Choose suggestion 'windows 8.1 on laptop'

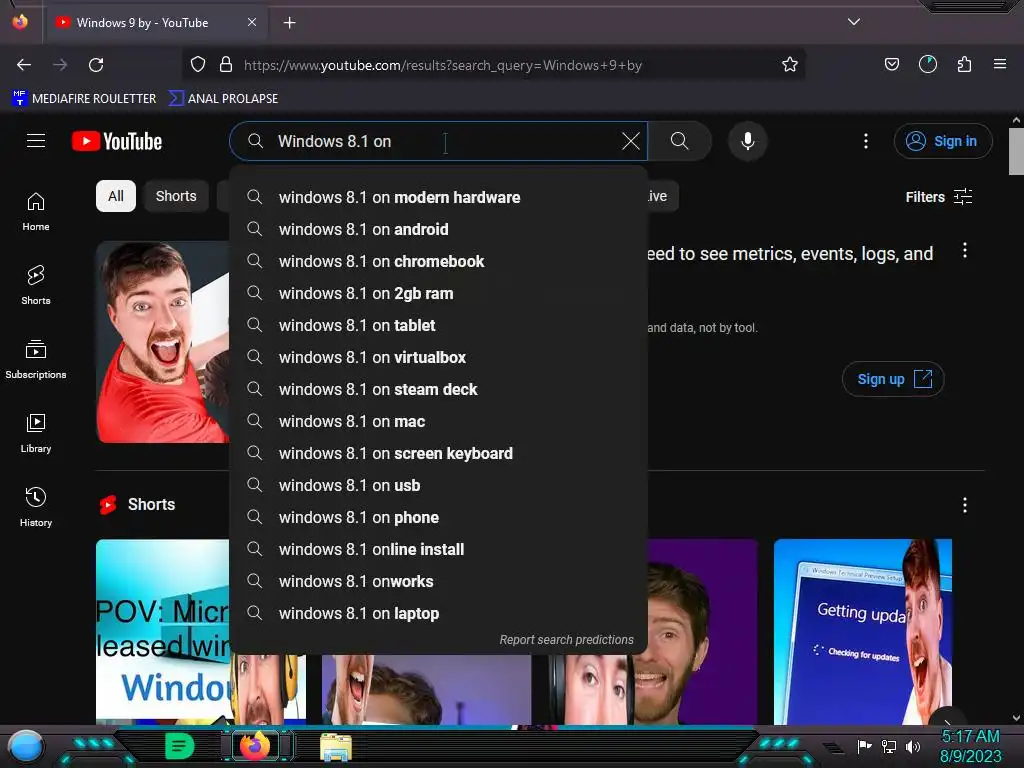(439, 613)
